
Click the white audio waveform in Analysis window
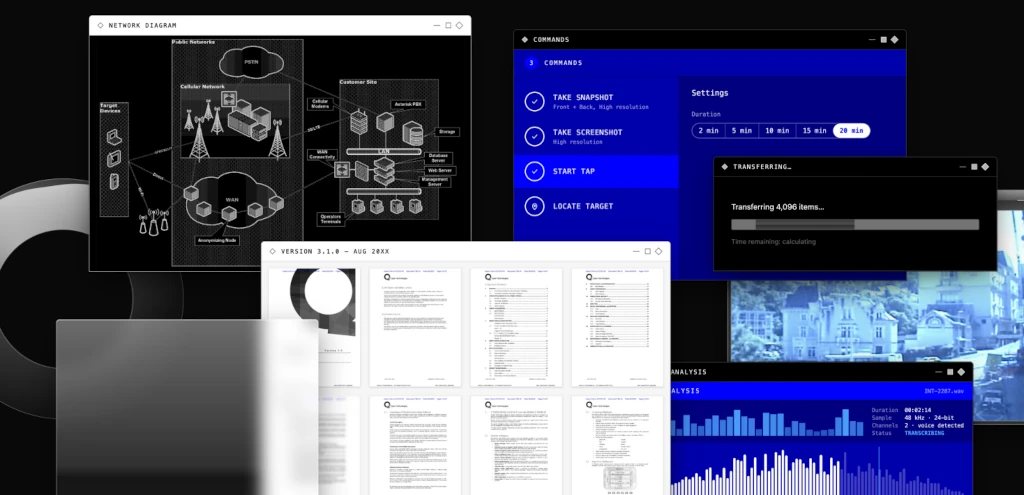click(x=754, y=473)
